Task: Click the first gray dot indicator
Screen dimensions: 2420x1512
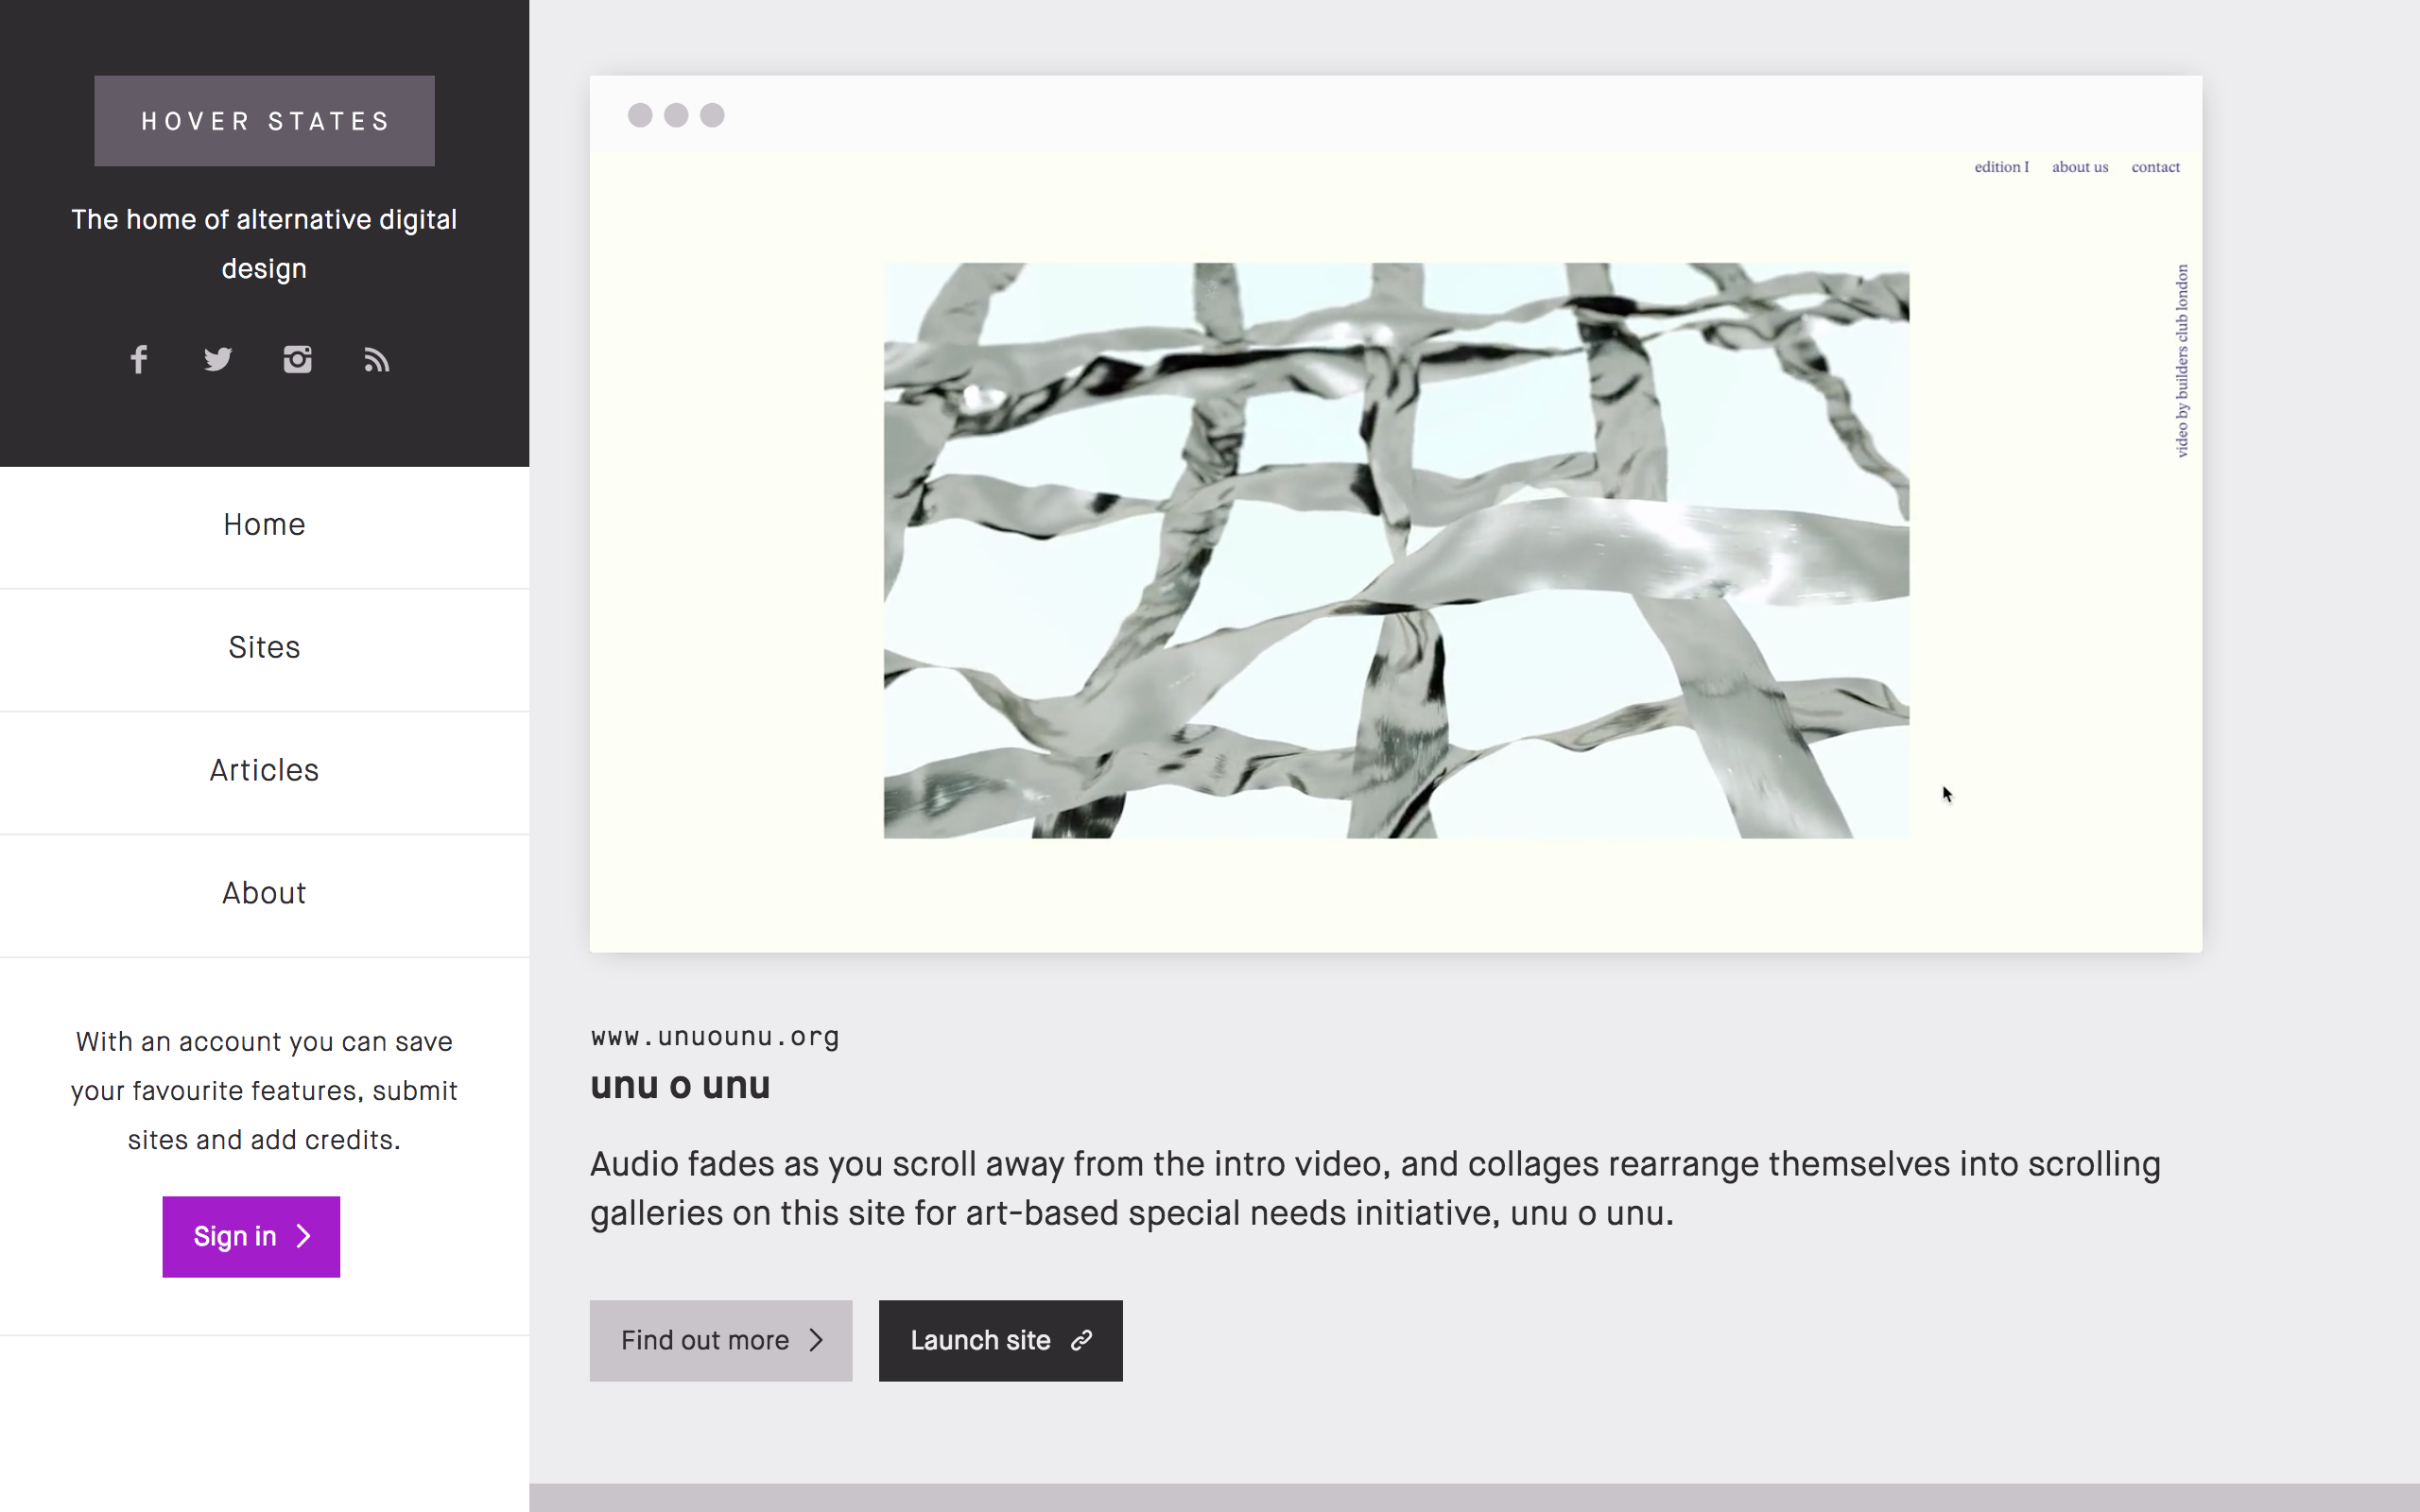Action: pyautogui.click(x=639, y=113)
